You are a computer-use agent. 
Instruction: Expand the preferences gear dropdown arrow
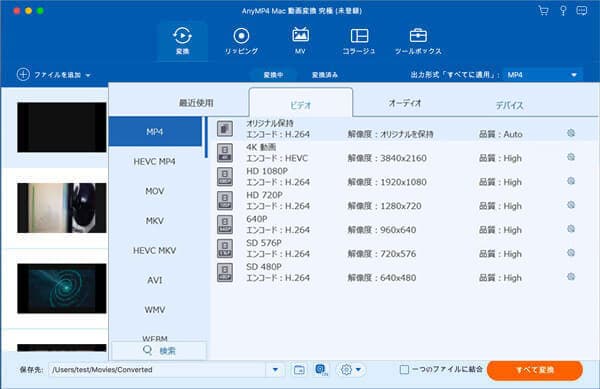[x=359, y=370]
